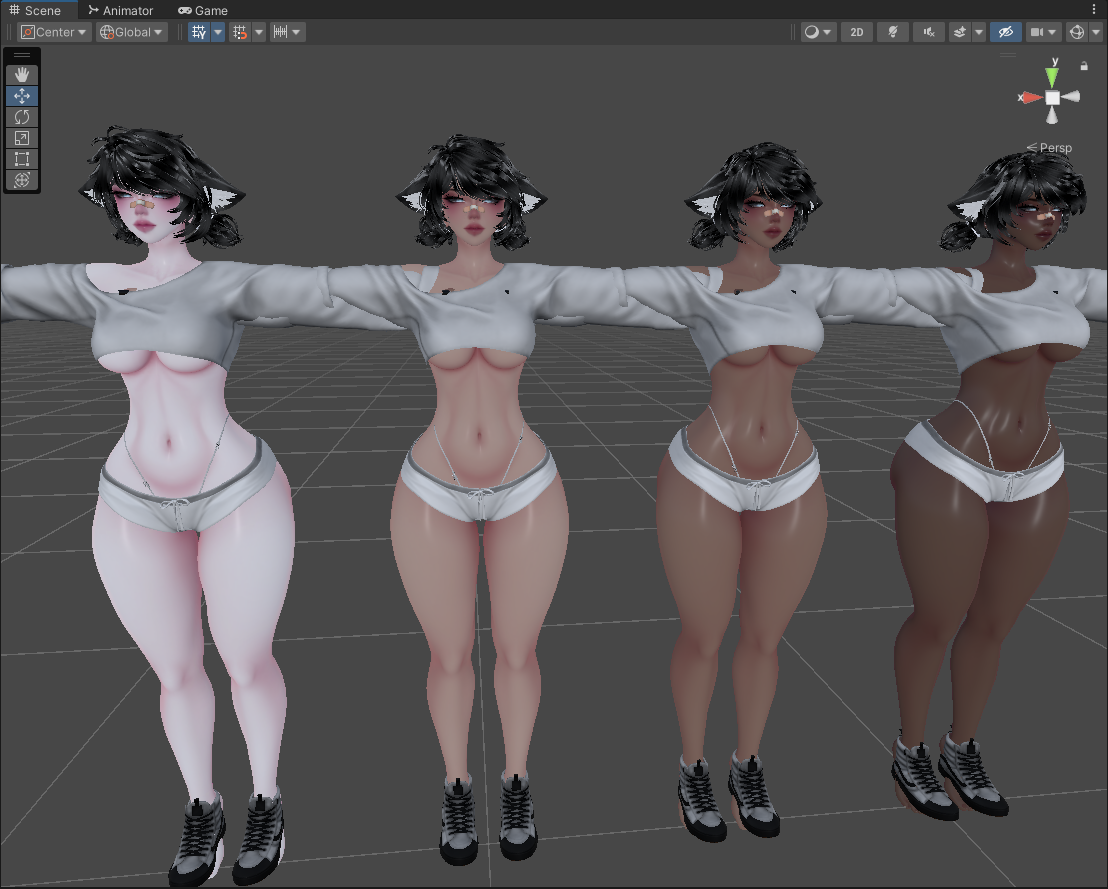Open scene effects options arrow
This screenshot has height=889, width=1108.
pos(979,32)
